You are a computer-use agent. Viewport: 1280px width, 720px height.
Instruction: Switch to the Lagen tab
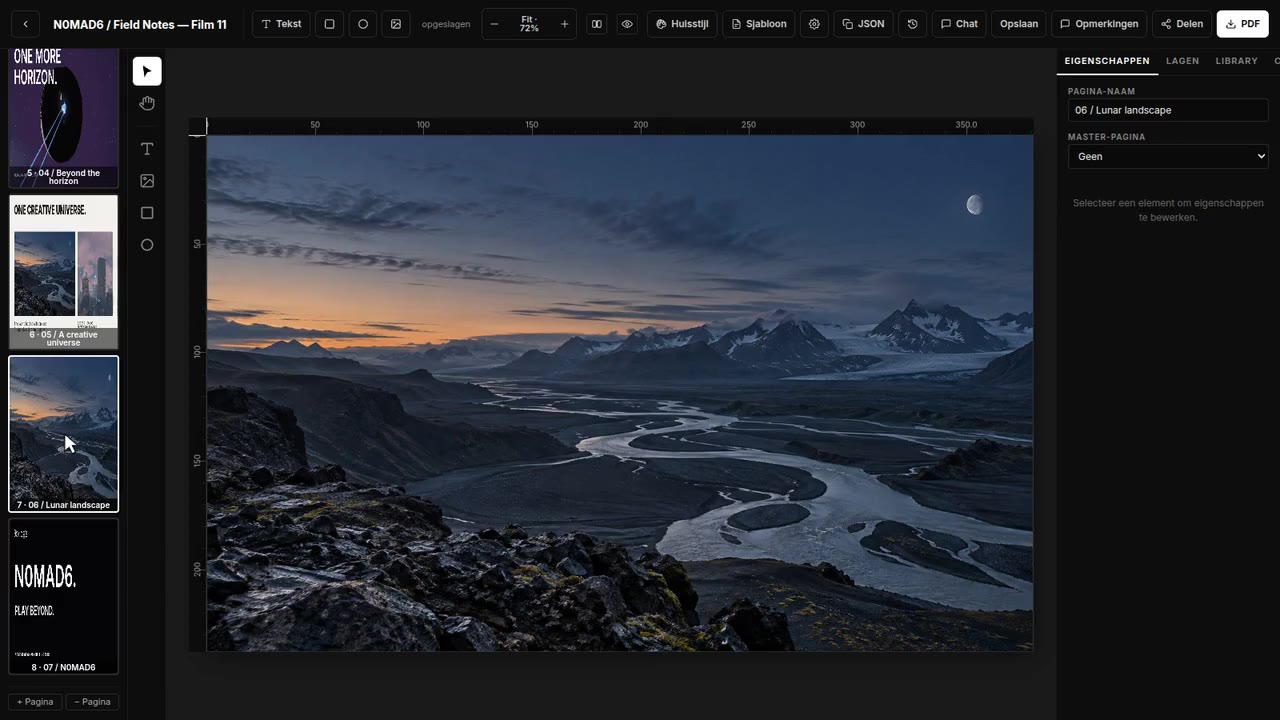[x=1182, y=61]
